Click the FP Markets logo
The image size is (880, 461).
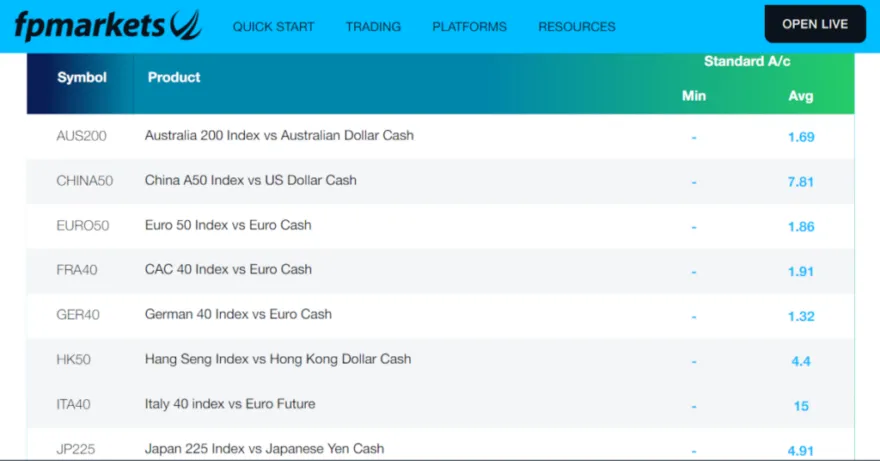(107, 25)
